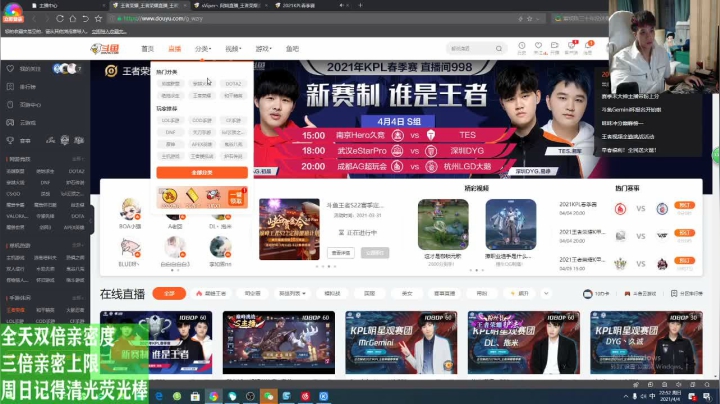This screenshot has width=720, height=404.
Task: Click the 10分卡 card icon
Action: pyautogui.click(x=587, y=294)
